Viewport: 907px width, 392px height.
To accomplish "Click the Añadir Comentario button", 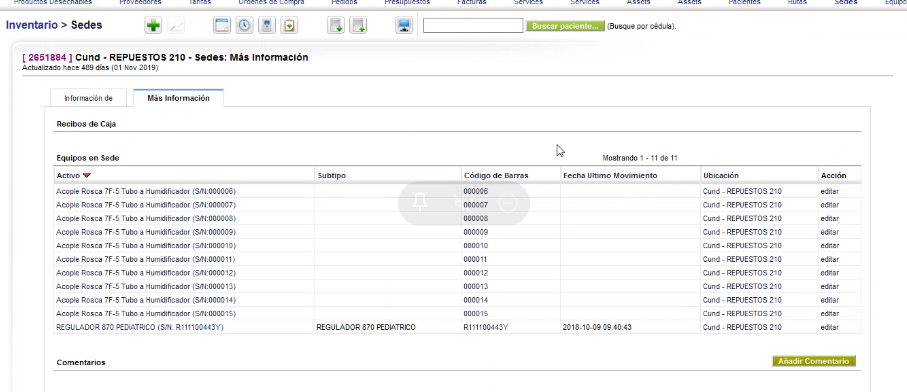I will click(x=813, y=361).
